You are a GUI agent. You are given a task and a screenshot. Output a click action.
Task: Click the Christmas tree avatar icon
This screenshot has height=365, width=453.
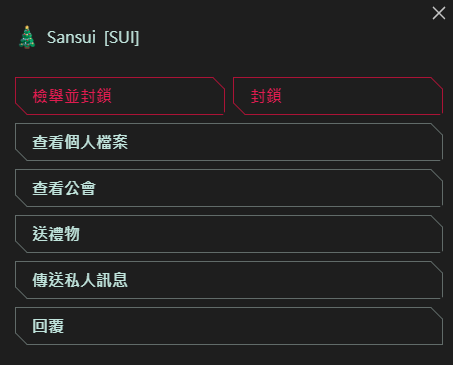click(27, 37)
